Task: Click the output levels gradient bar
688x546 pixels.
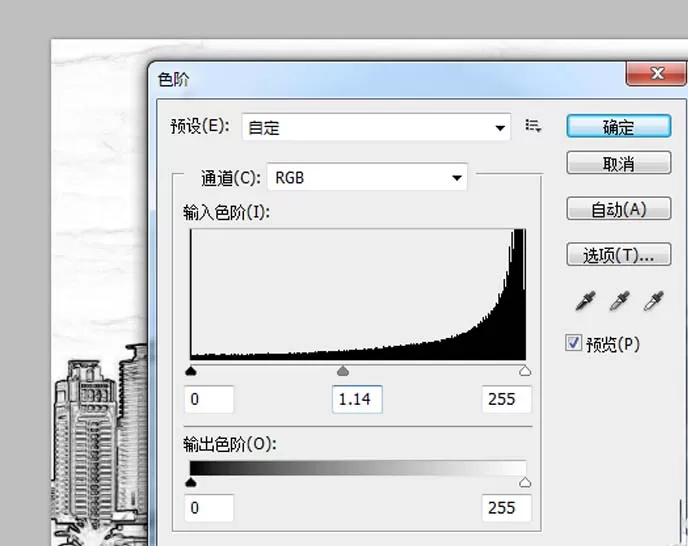Action: tap(358, 468)
